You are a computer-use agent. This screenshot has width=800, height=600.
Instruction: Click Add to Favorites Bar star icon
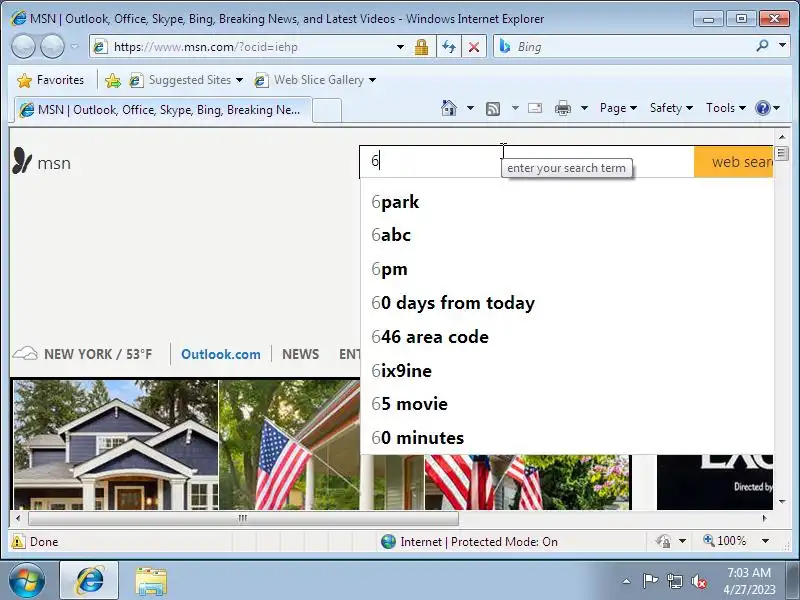113,80
